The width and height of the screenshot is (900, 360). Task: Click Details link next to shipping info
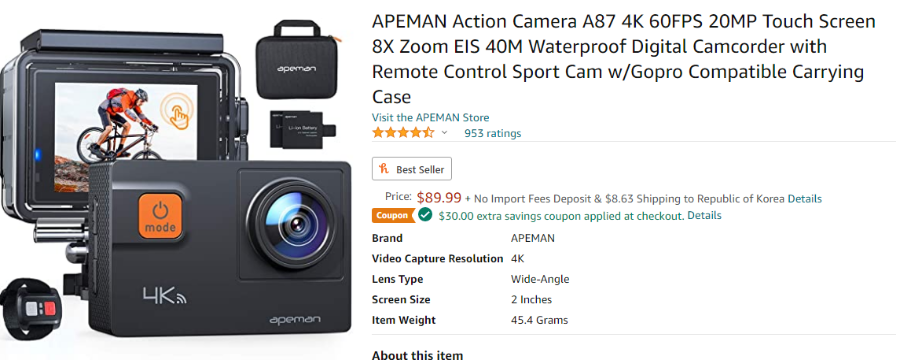click(x=805, y=199)
